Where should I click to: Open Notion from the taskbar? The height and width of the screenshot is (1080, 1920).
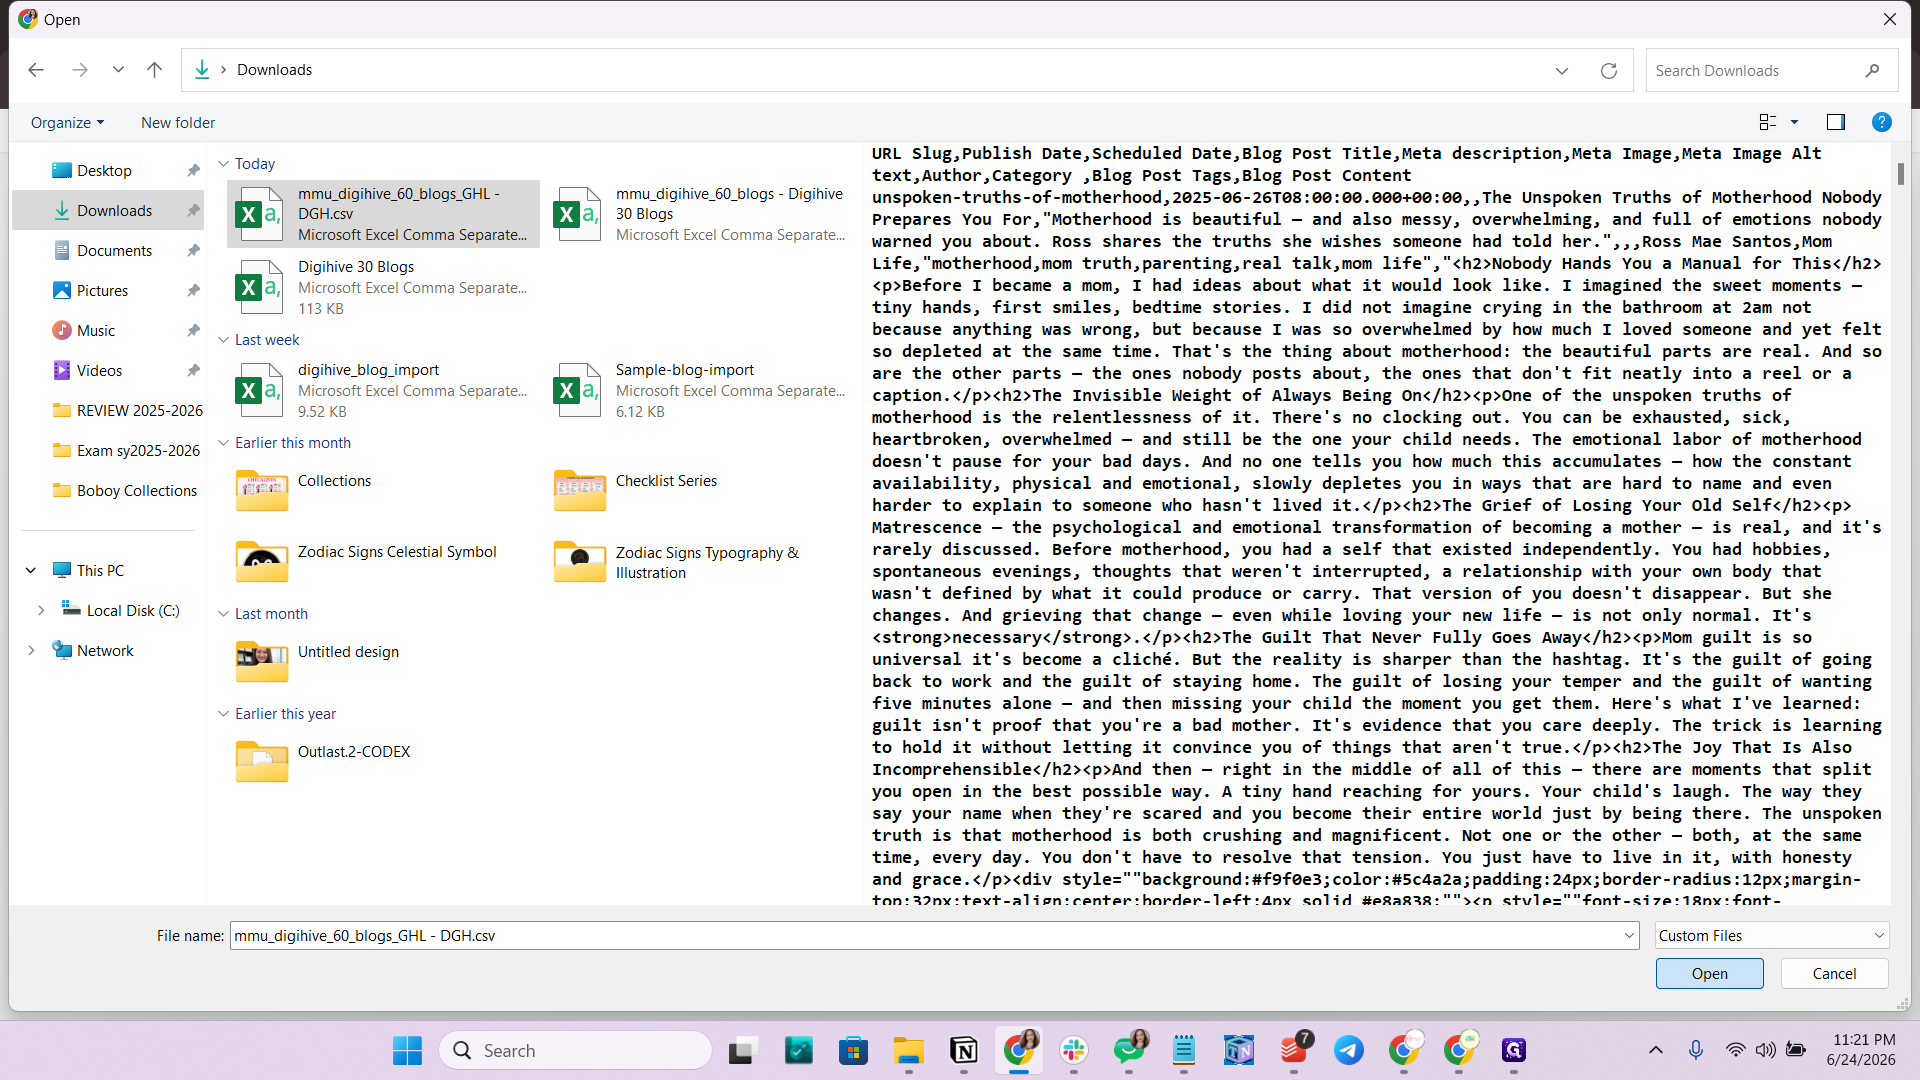[964, 1051]
